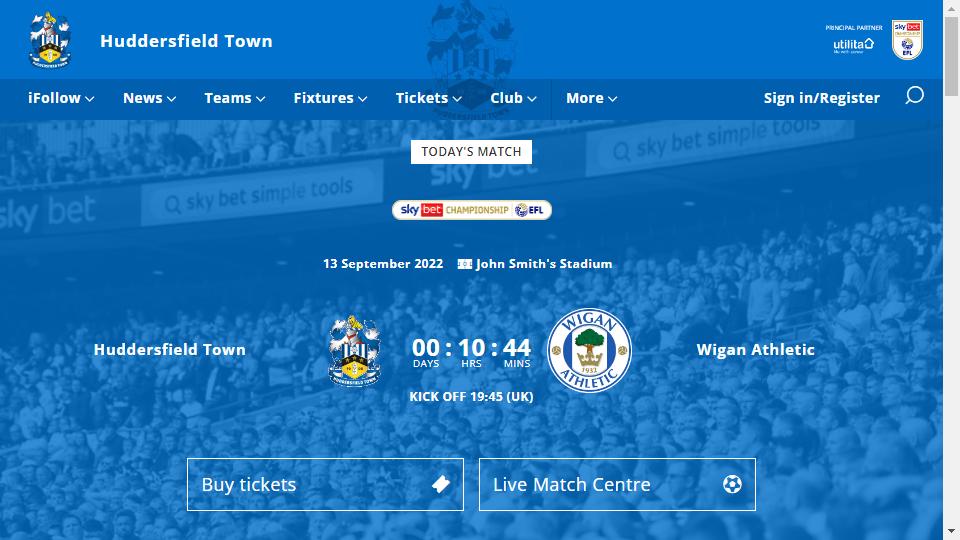Expand the News dropdown menu

click(x=149, y=98)
